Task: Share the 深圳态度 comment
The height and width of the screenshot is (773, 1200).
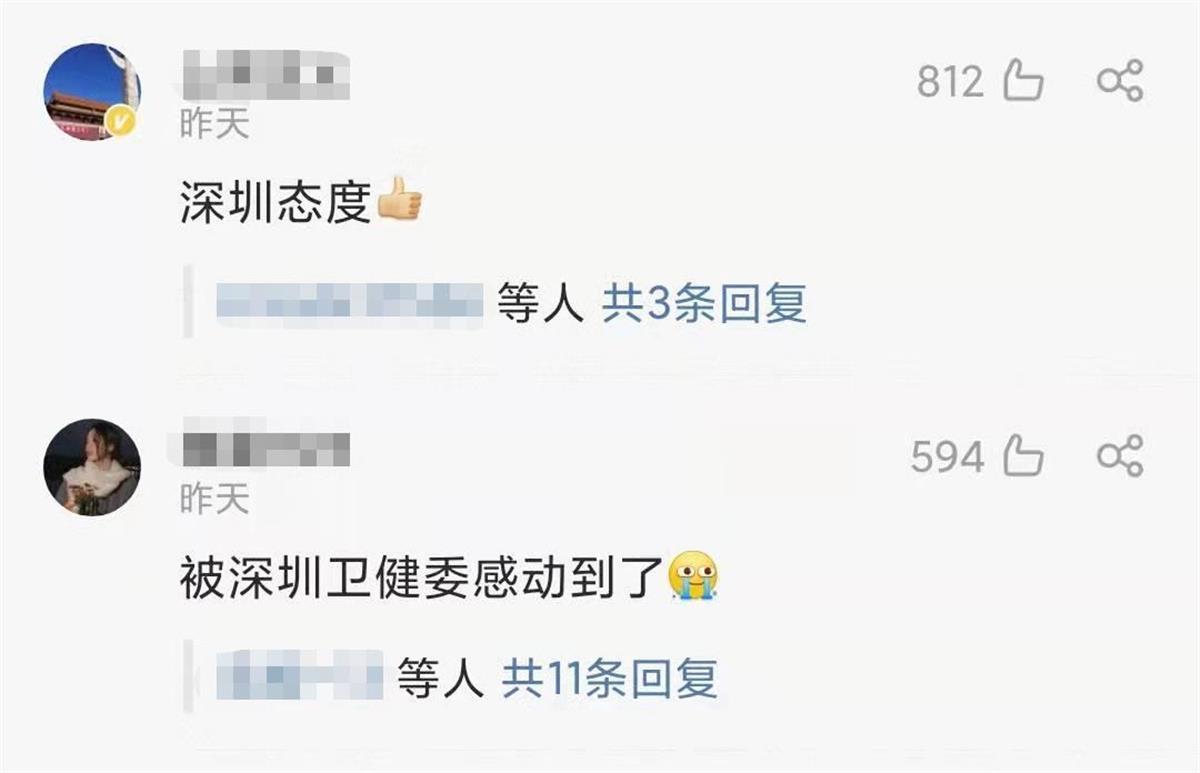Action: [x=1119, y=81]
